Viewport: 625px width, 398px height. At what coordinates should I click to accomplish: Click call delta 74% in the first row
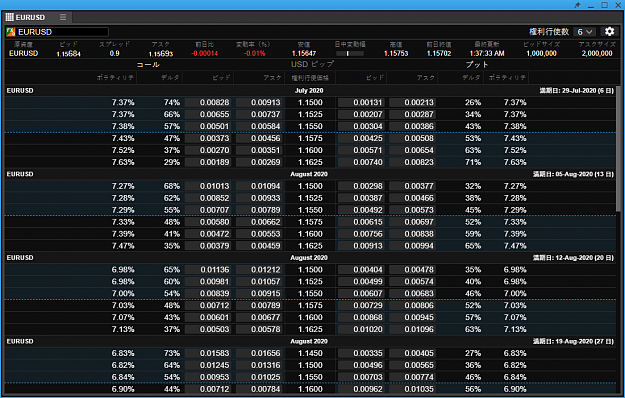coord(172,102)
